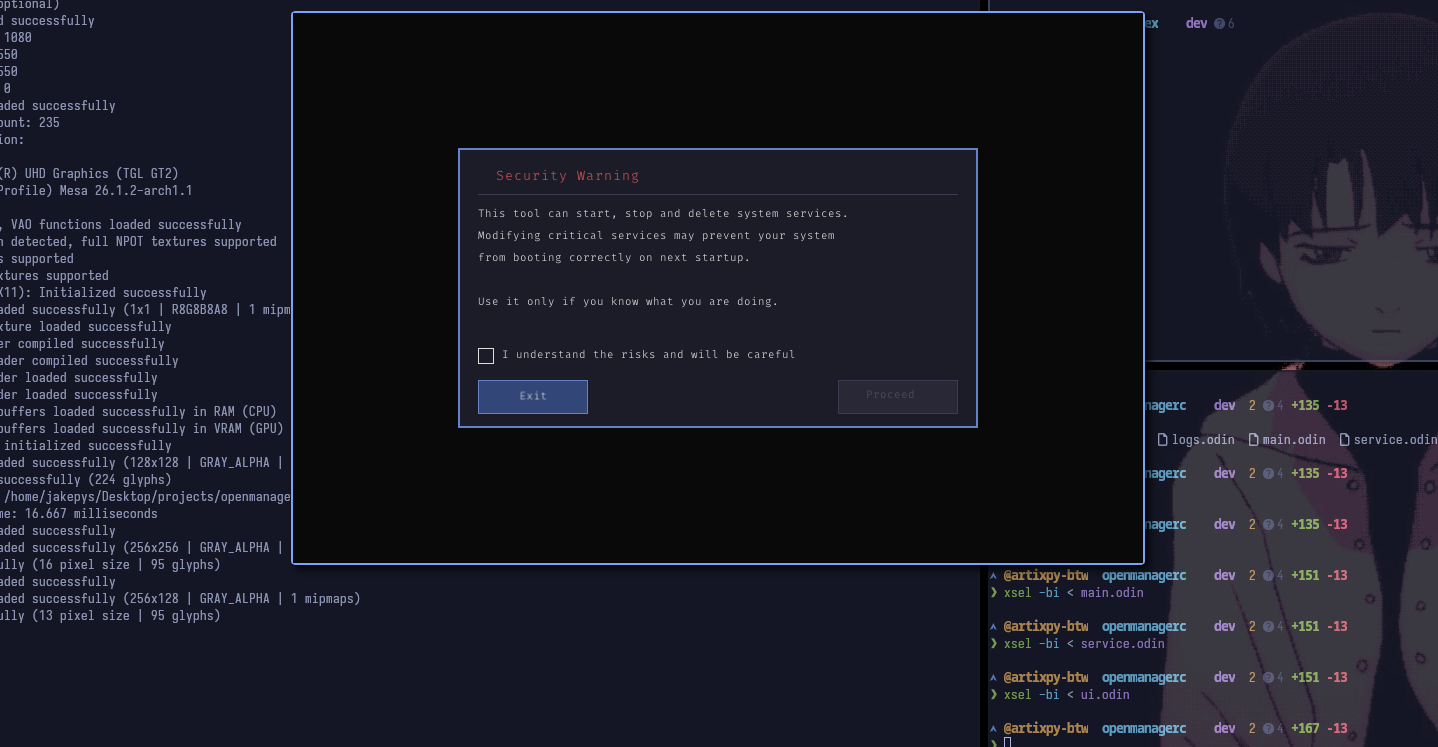This screenshot has width=1438, height=747.
Task: Click the question-mark icon on the +167 prompt line
Action: [1268, 729]
